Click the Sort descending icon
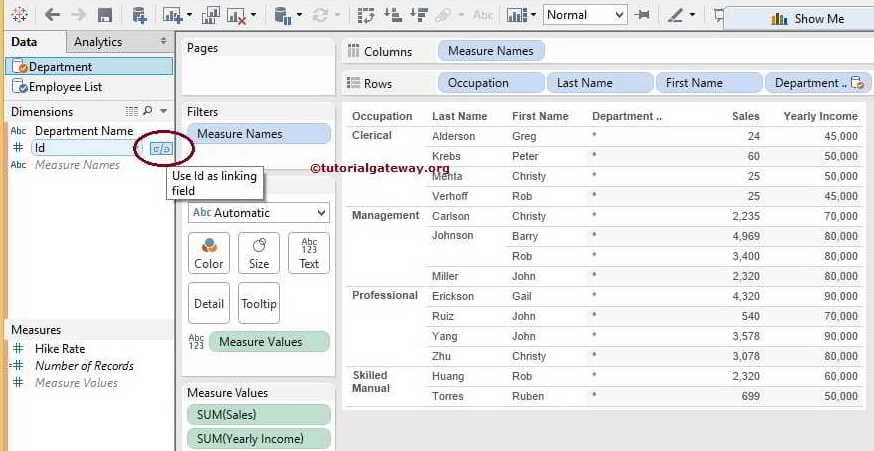 point(419,15)
